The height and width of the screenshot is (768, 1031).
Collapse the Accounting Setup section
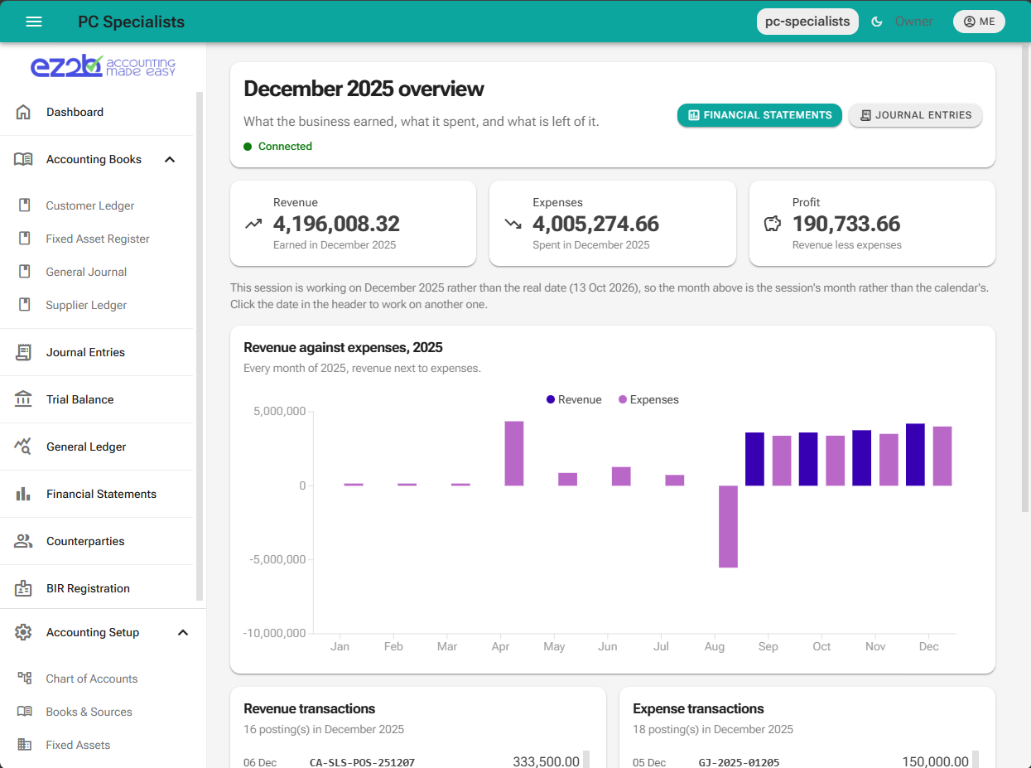(183, 633)
